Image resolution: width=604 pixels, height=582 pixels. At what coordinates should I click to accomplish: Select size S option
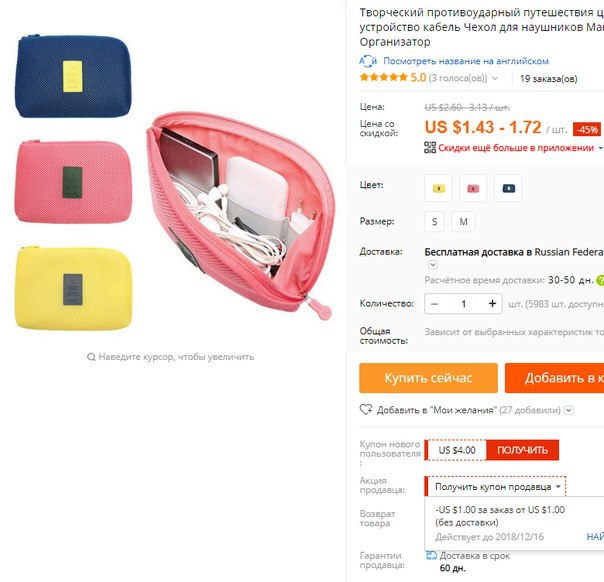pyautogui.click(x=434, y=221)
